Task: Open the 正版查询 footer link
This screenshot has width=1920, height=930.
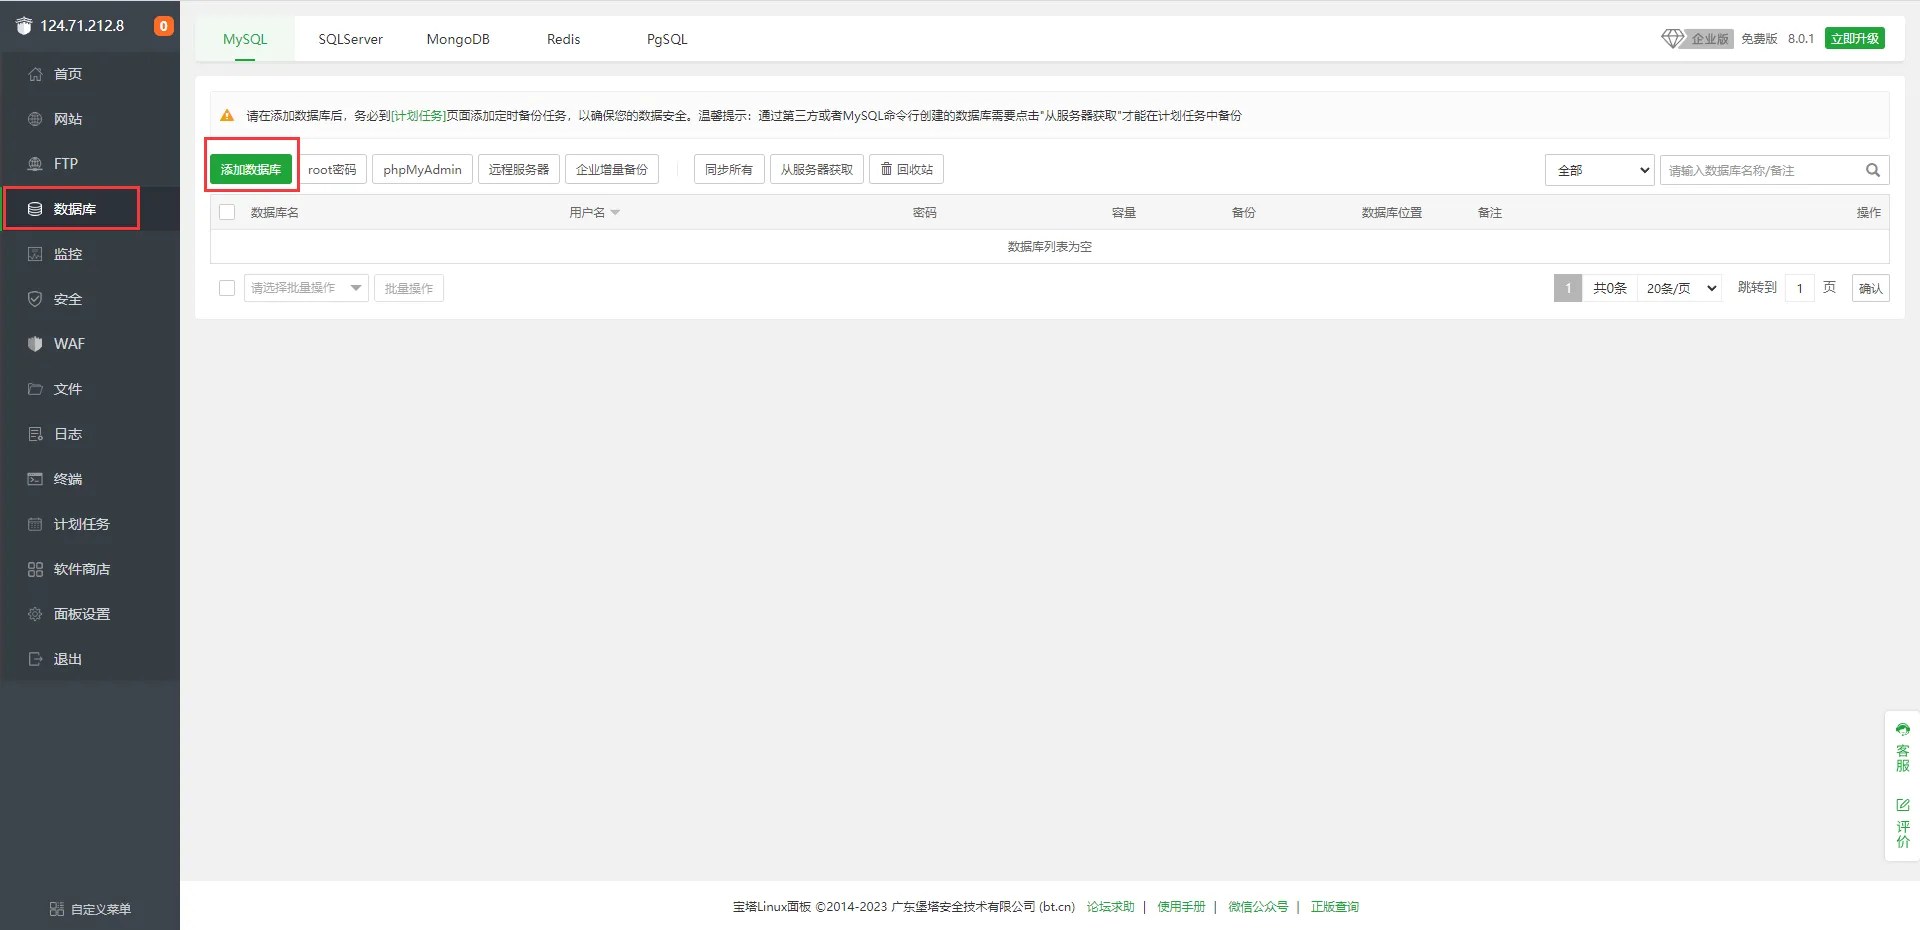Action: point(1335,907)
